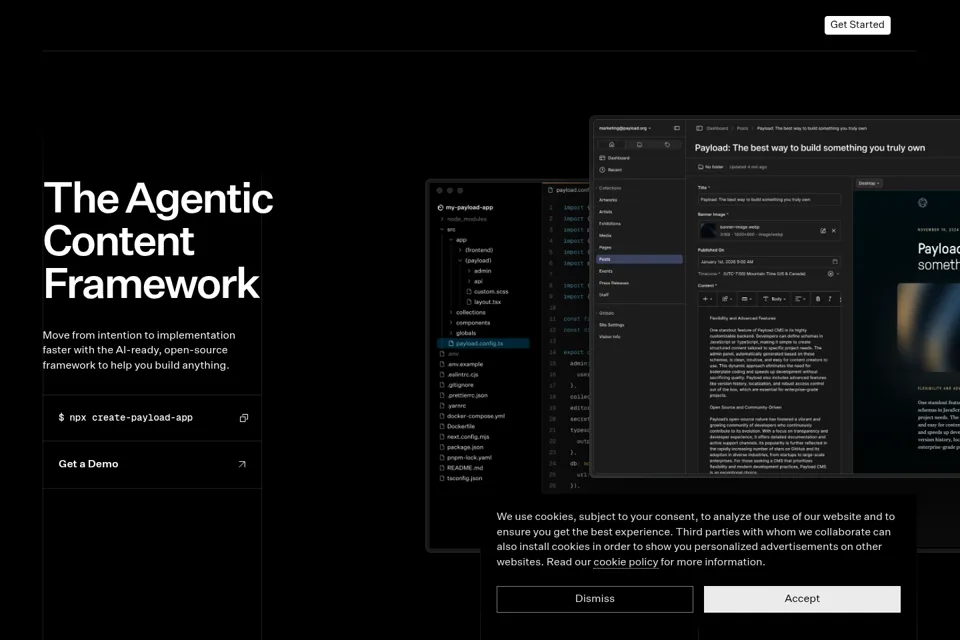Toggle bold in the content editor
This screenshot has width=960, height=640.
817,299
